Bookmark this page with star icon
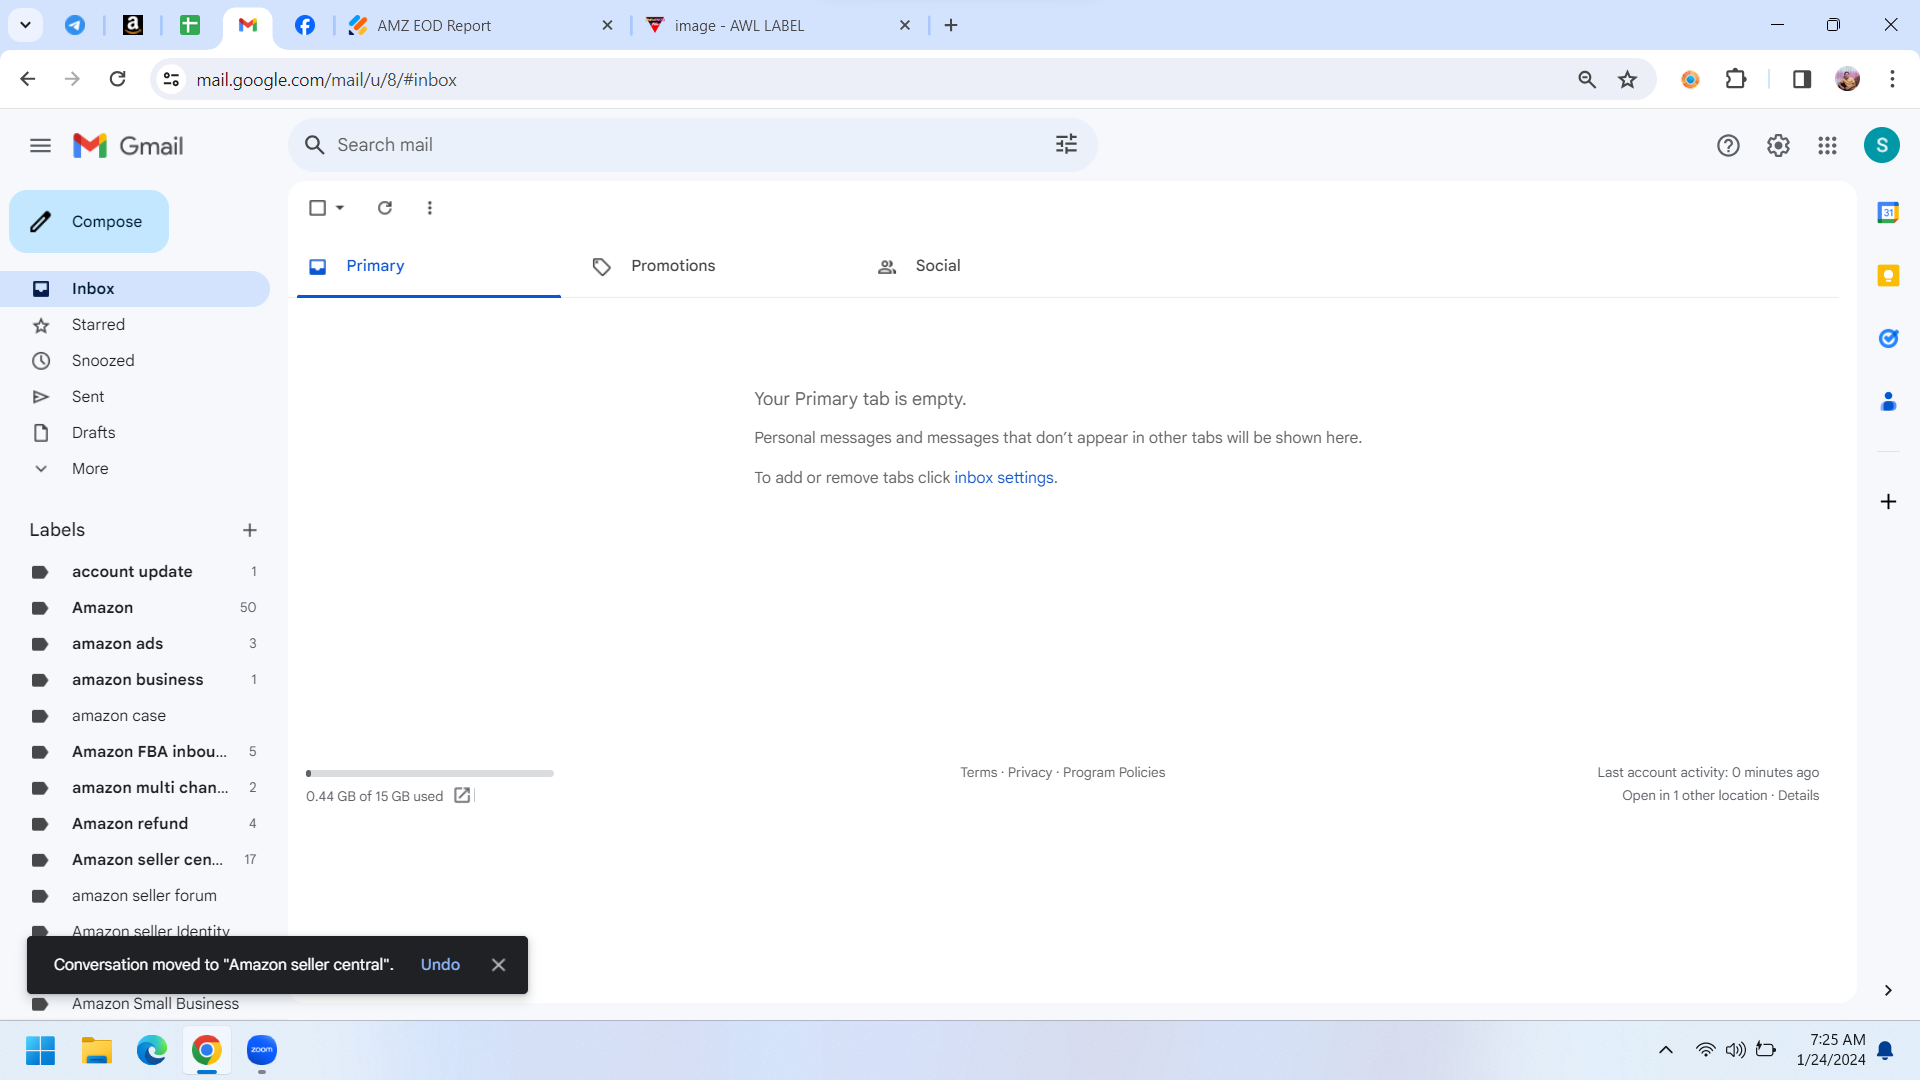Screen dimensions: 1920x1080 (x=1628, y=80)
